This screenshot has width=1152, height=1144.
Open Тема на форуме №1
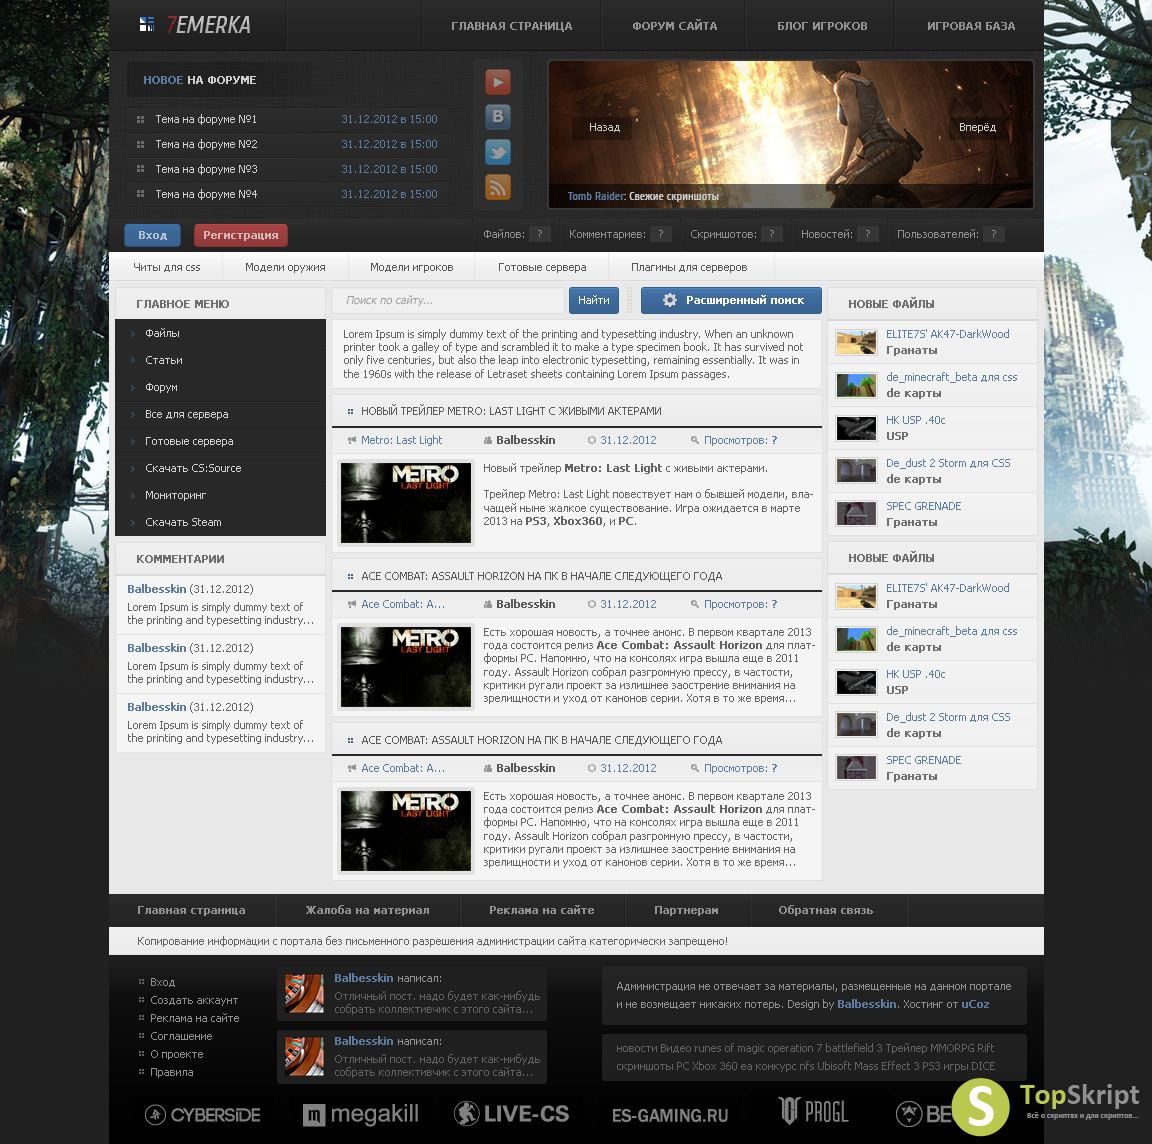tap(206, 119)
